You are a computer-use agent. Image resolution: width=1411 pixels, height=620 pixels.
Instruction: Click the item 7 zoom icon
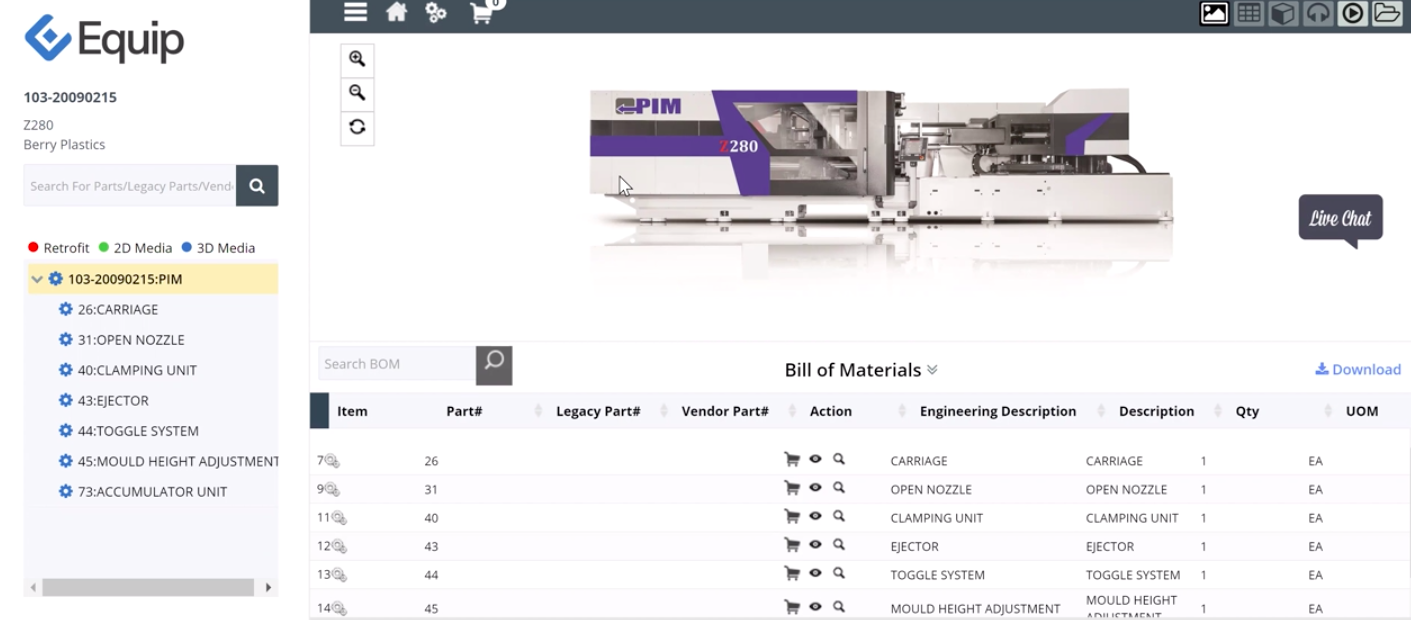tap(332, 461)
